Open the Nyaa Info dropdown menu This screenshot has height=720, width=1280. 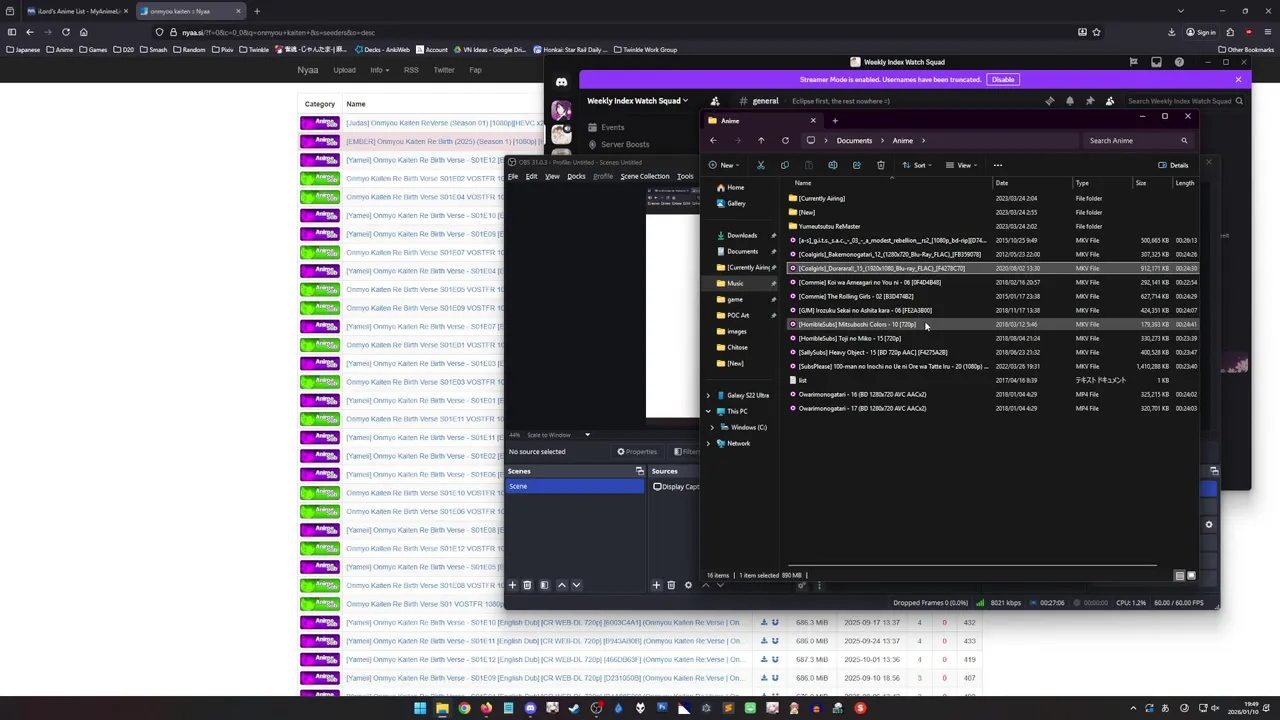coord(379,70)
